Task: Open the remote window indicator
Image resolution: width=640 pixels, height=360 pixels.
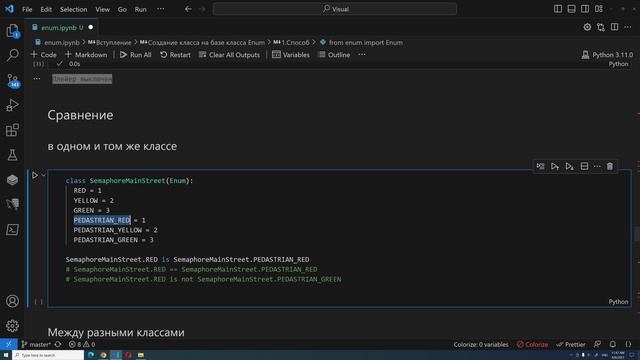Action: [9, 344]
